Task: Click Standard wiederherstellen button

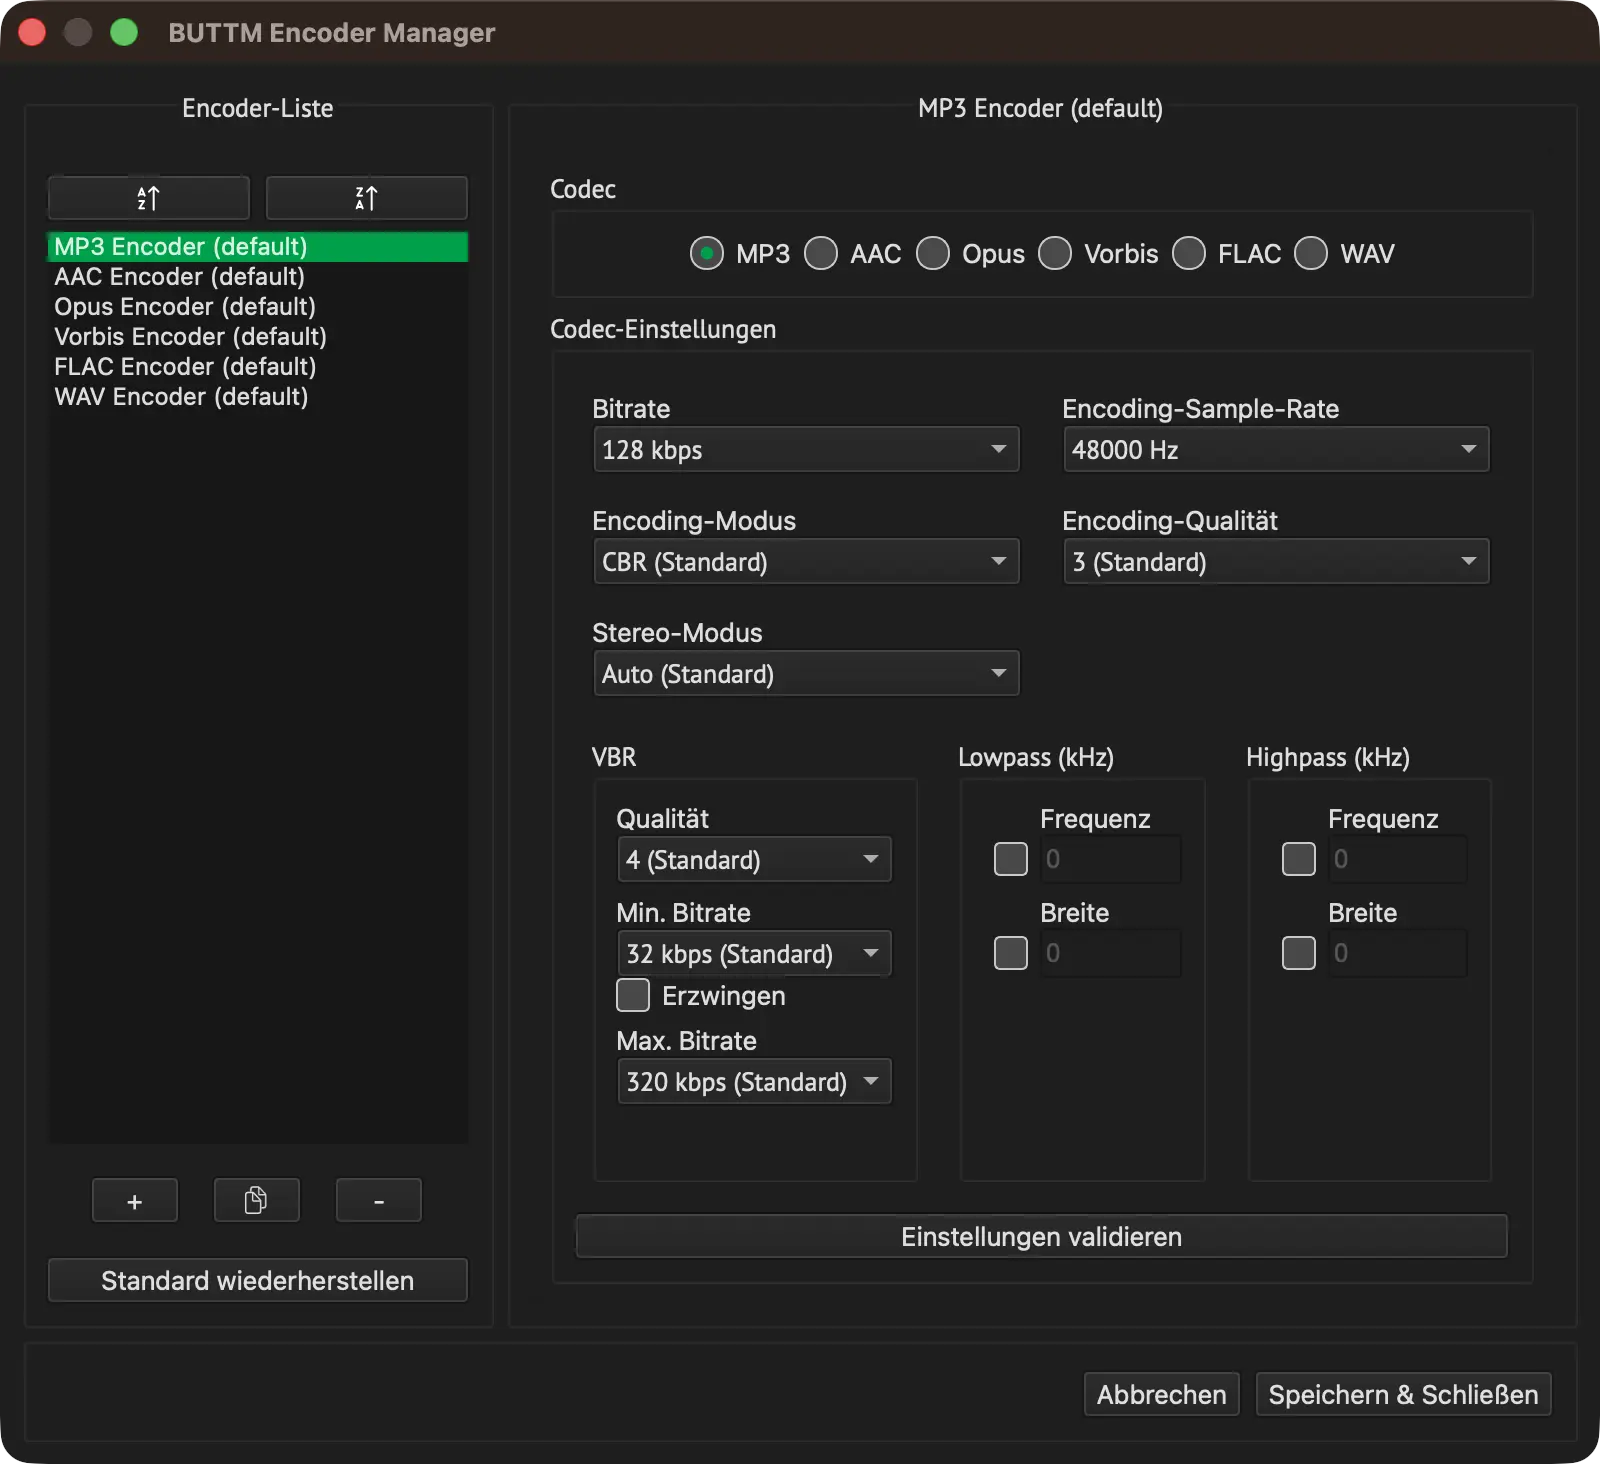Action: tap(258, 1281)
